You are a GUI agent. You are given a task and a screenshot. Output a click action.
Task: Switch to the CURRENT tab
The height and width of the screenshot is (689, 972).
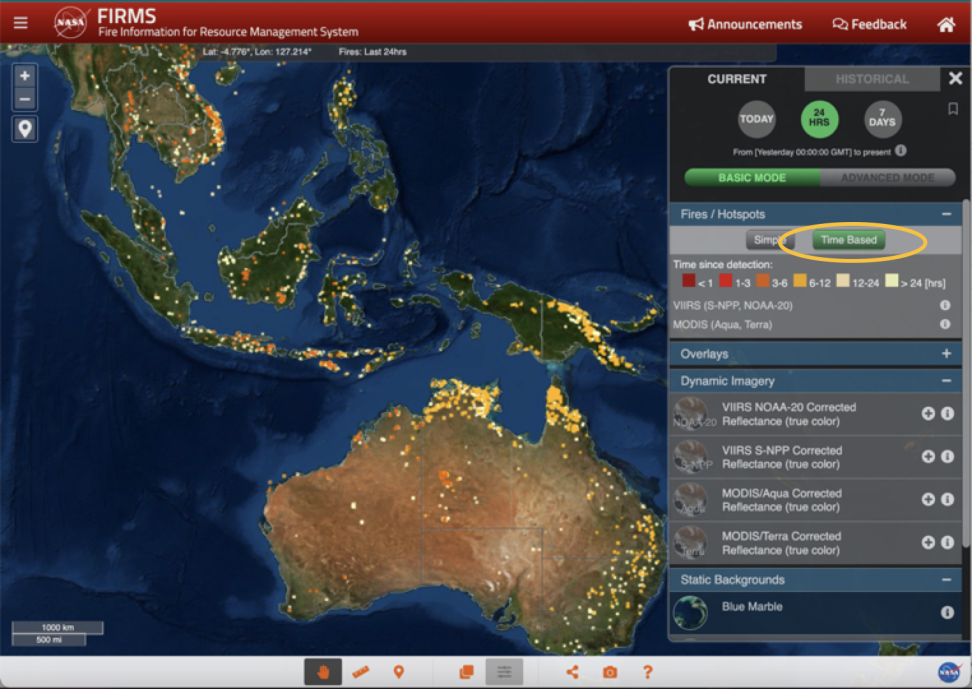[737, 79]
